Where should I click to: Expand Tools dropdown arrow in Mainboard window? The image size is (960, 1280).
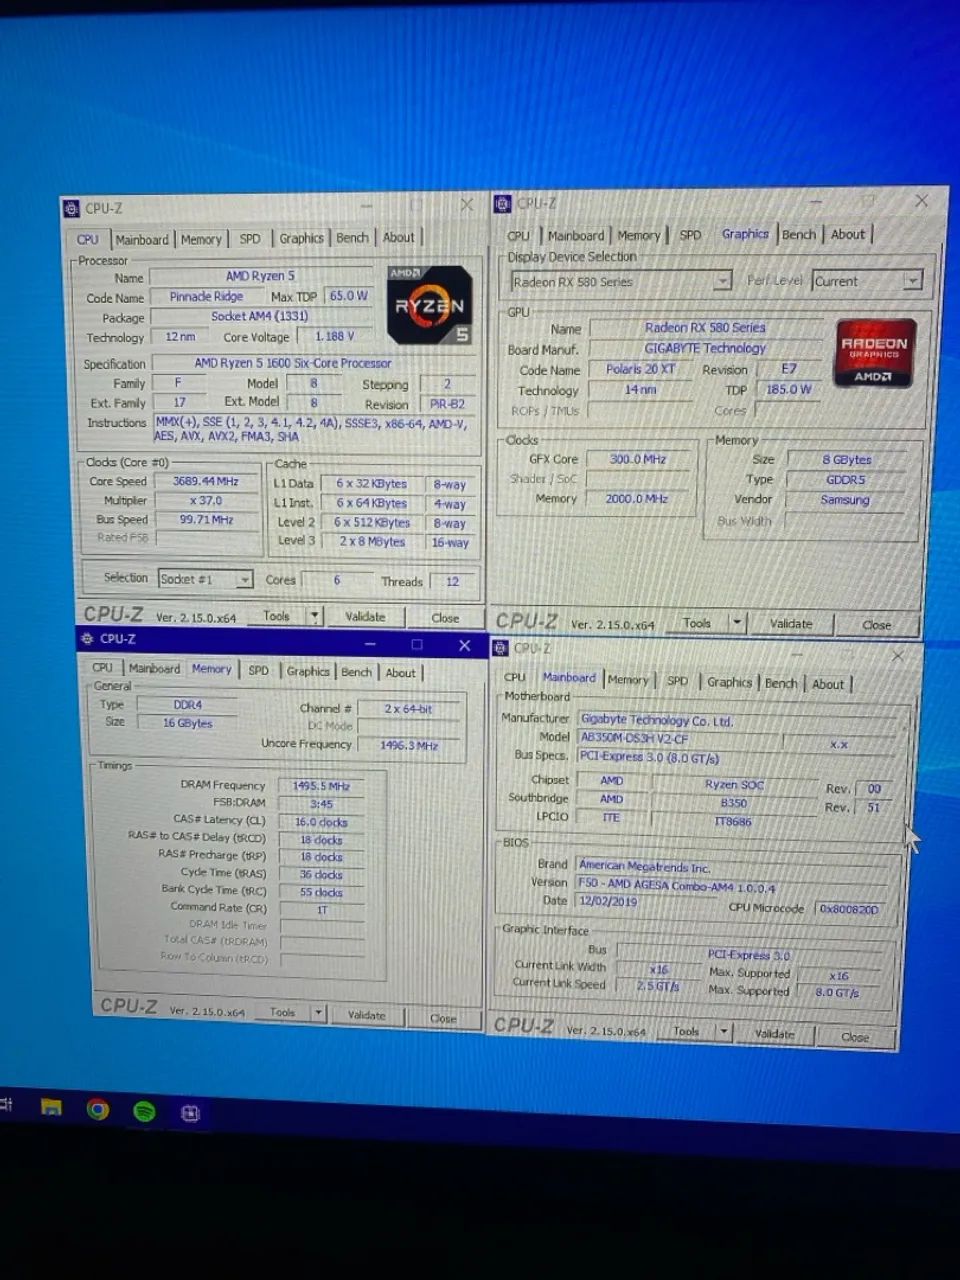(724, 1031)
